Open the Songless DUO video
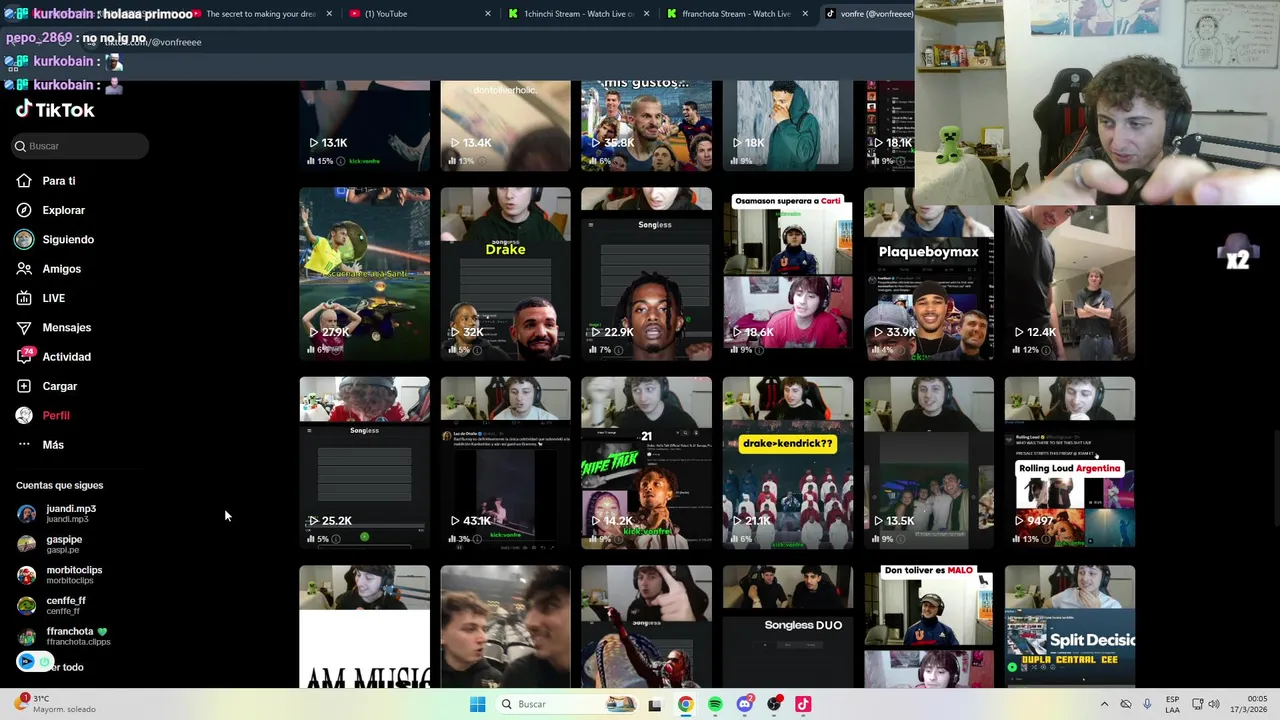1280x720 pixels. [788, 626]
